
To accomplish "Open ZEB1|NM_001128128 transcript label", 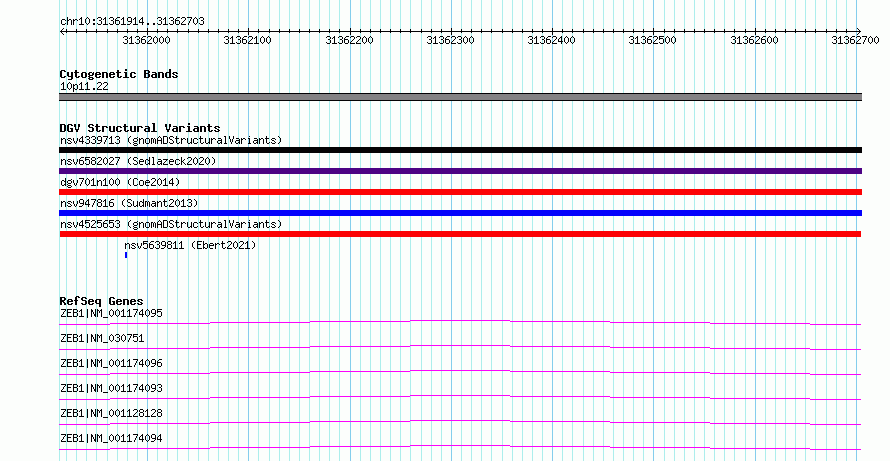I will (x=111, y=413).
